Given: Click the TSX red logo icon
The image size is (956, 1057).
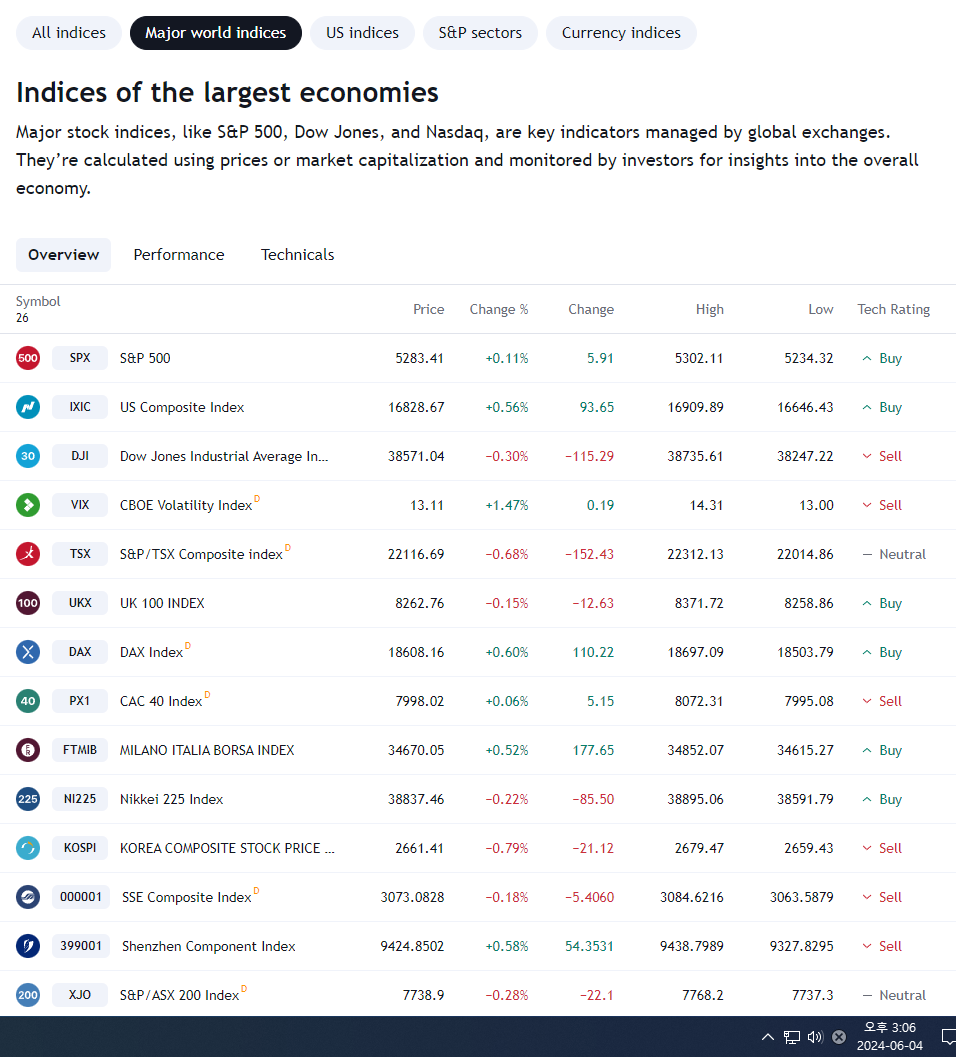Looking at the screenshot, I should [28, 554].
